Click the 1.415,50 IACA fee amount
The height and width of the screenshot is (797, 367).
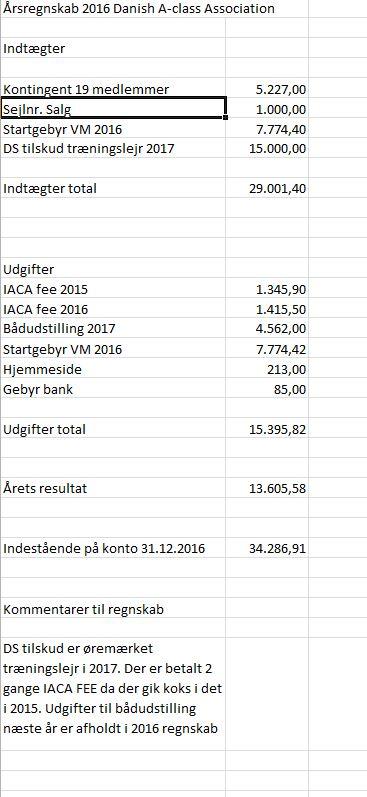point(267,309)
